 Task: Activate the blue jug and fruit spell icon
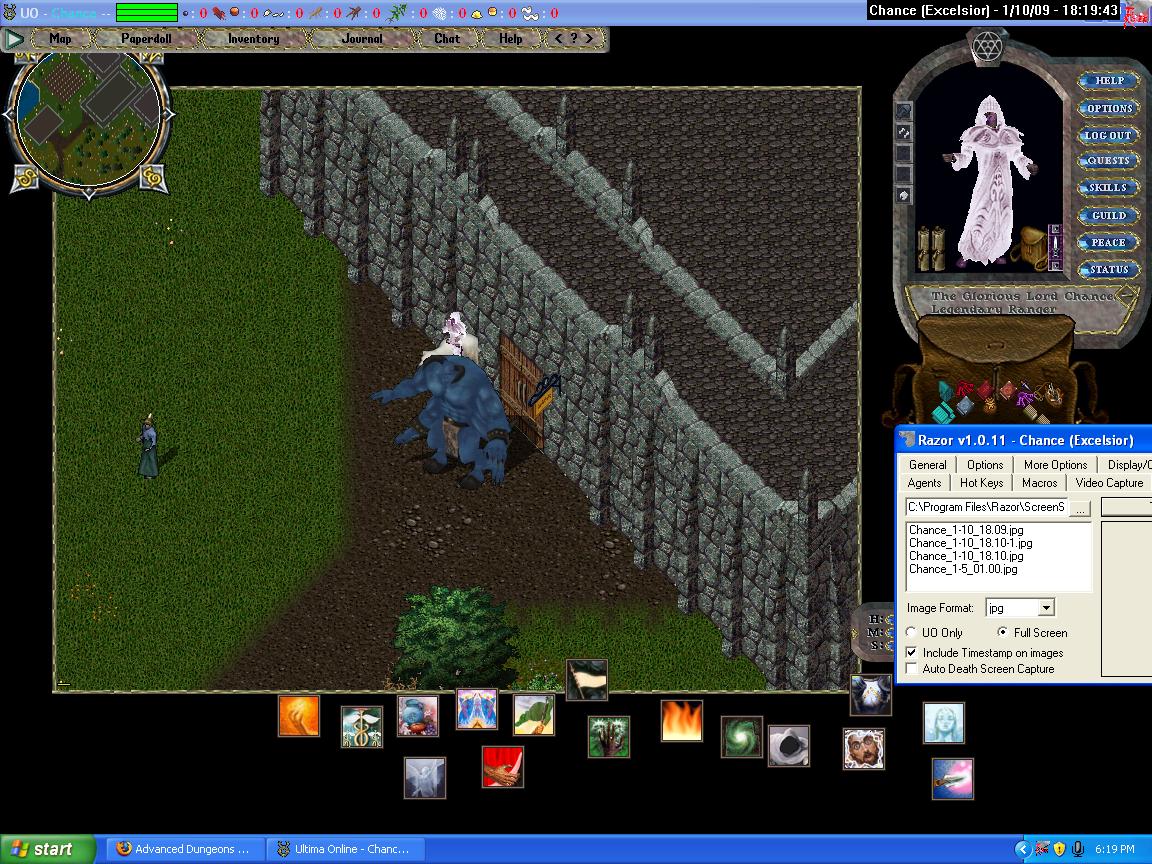(418, 716)
